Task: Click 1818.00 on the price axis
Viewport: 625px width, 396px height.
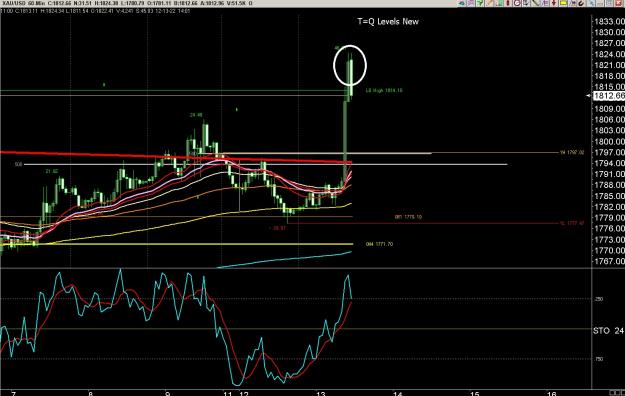Action: point(609,76)
